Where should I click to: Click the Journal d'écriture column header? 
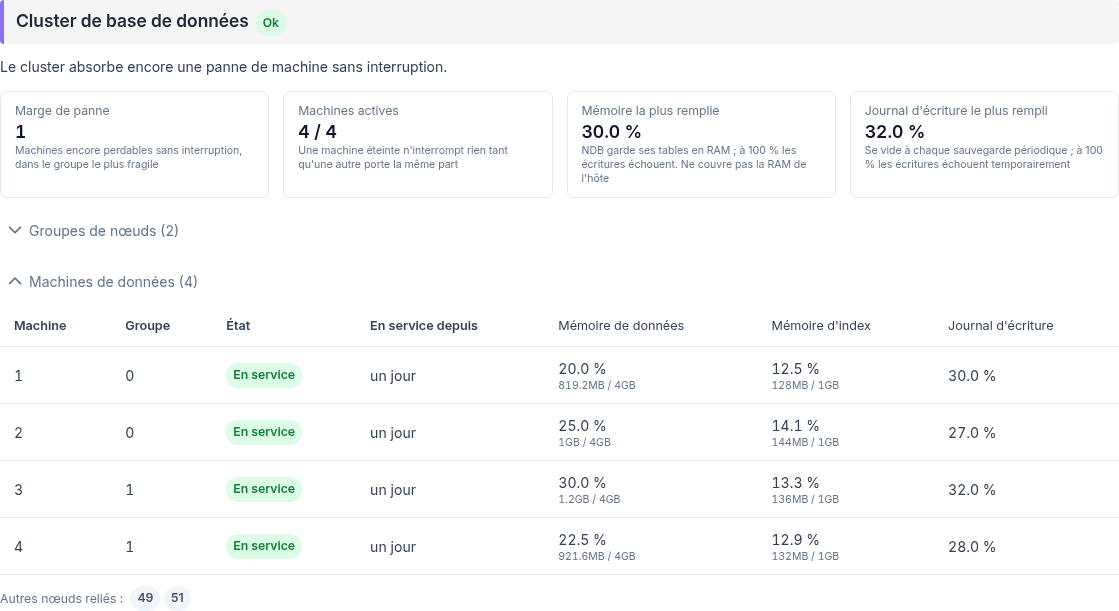point(1001,325)
